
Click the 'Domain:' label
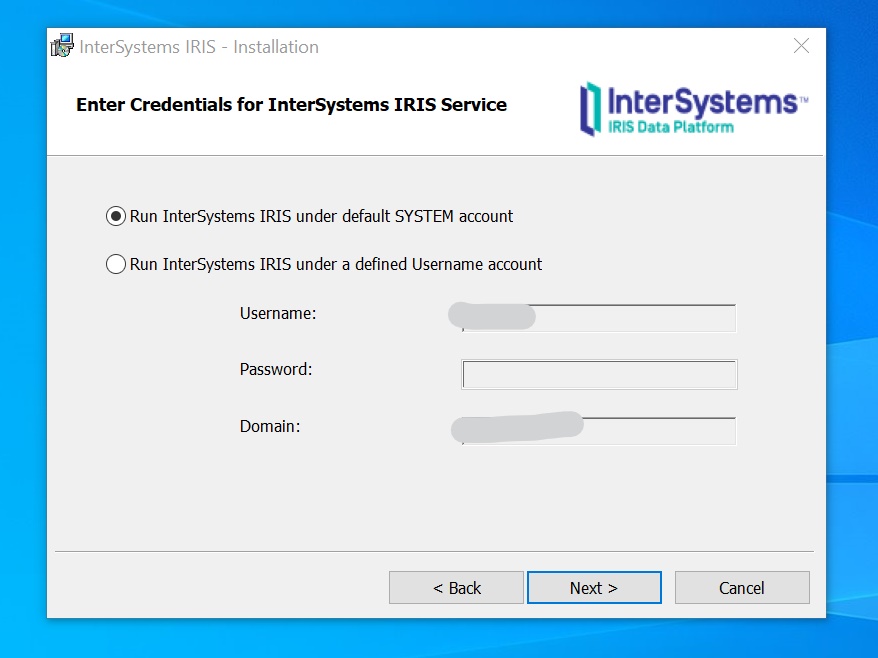[270, 426]
